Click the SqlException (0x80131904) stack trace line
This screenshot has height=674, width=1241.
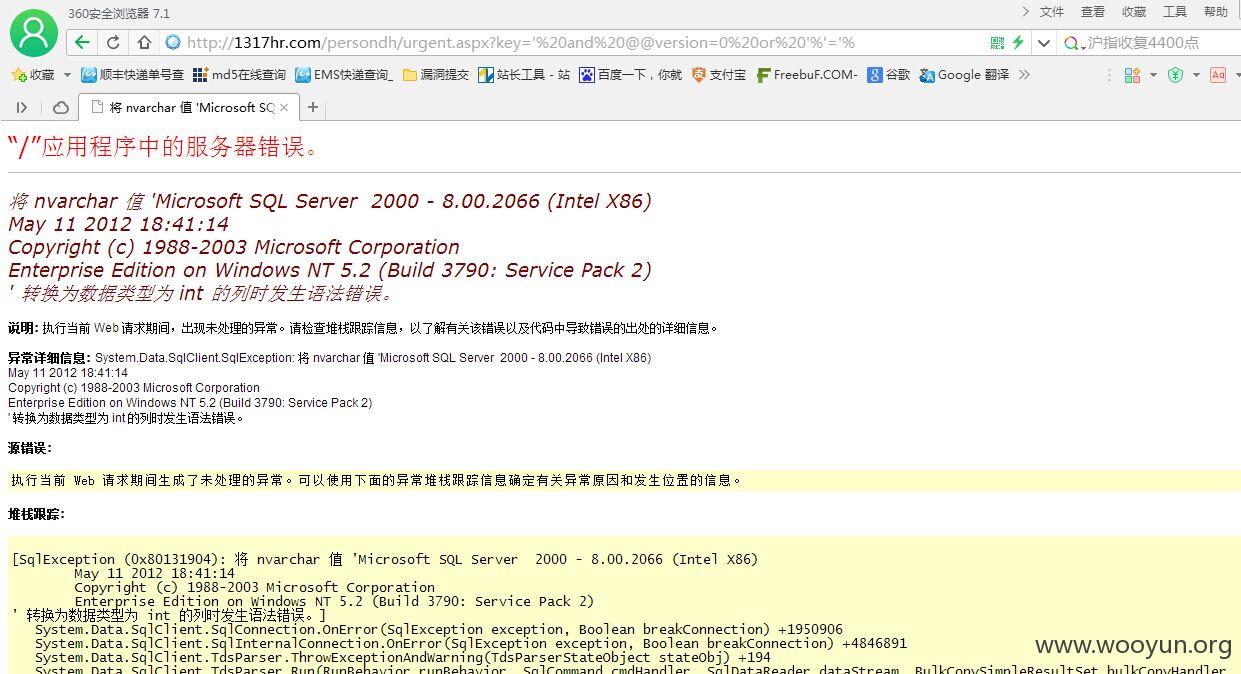coord(385,559)
